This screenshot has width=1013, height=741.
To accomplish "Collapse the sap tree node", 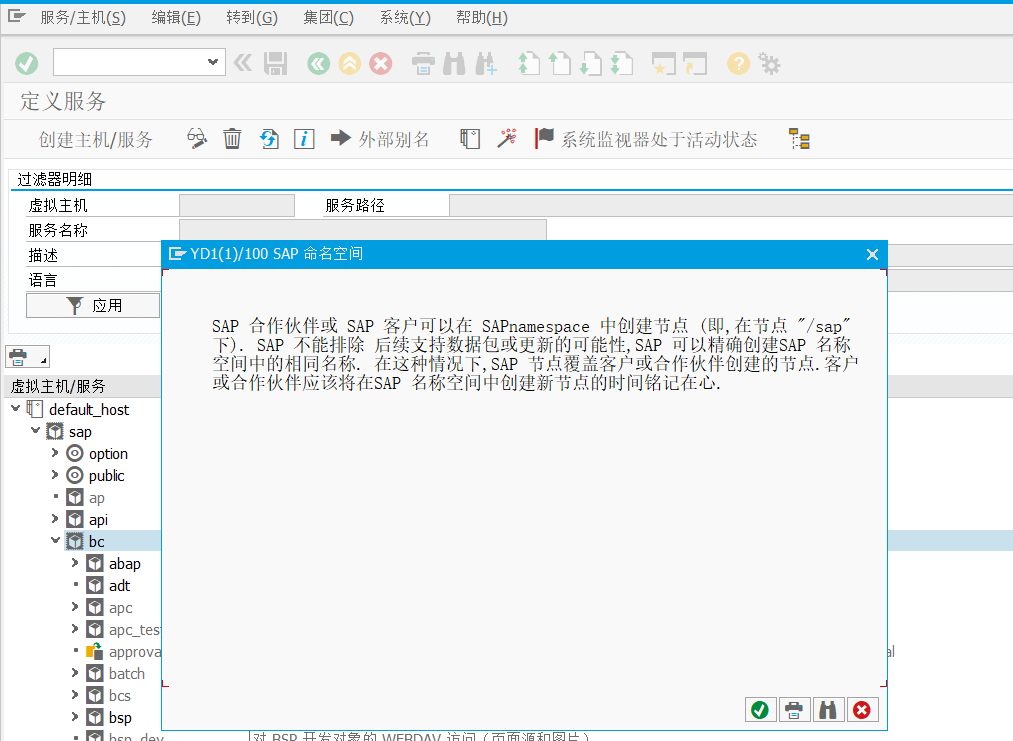I will tap(36, 430).
